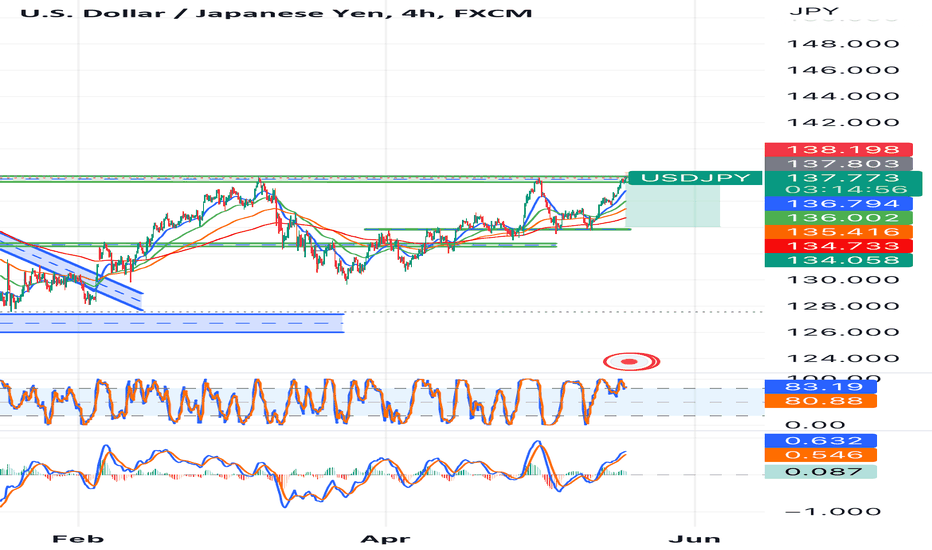Select the blue descending parallel channel
This screenshot has width=932, height=550.
pos(71,271)
